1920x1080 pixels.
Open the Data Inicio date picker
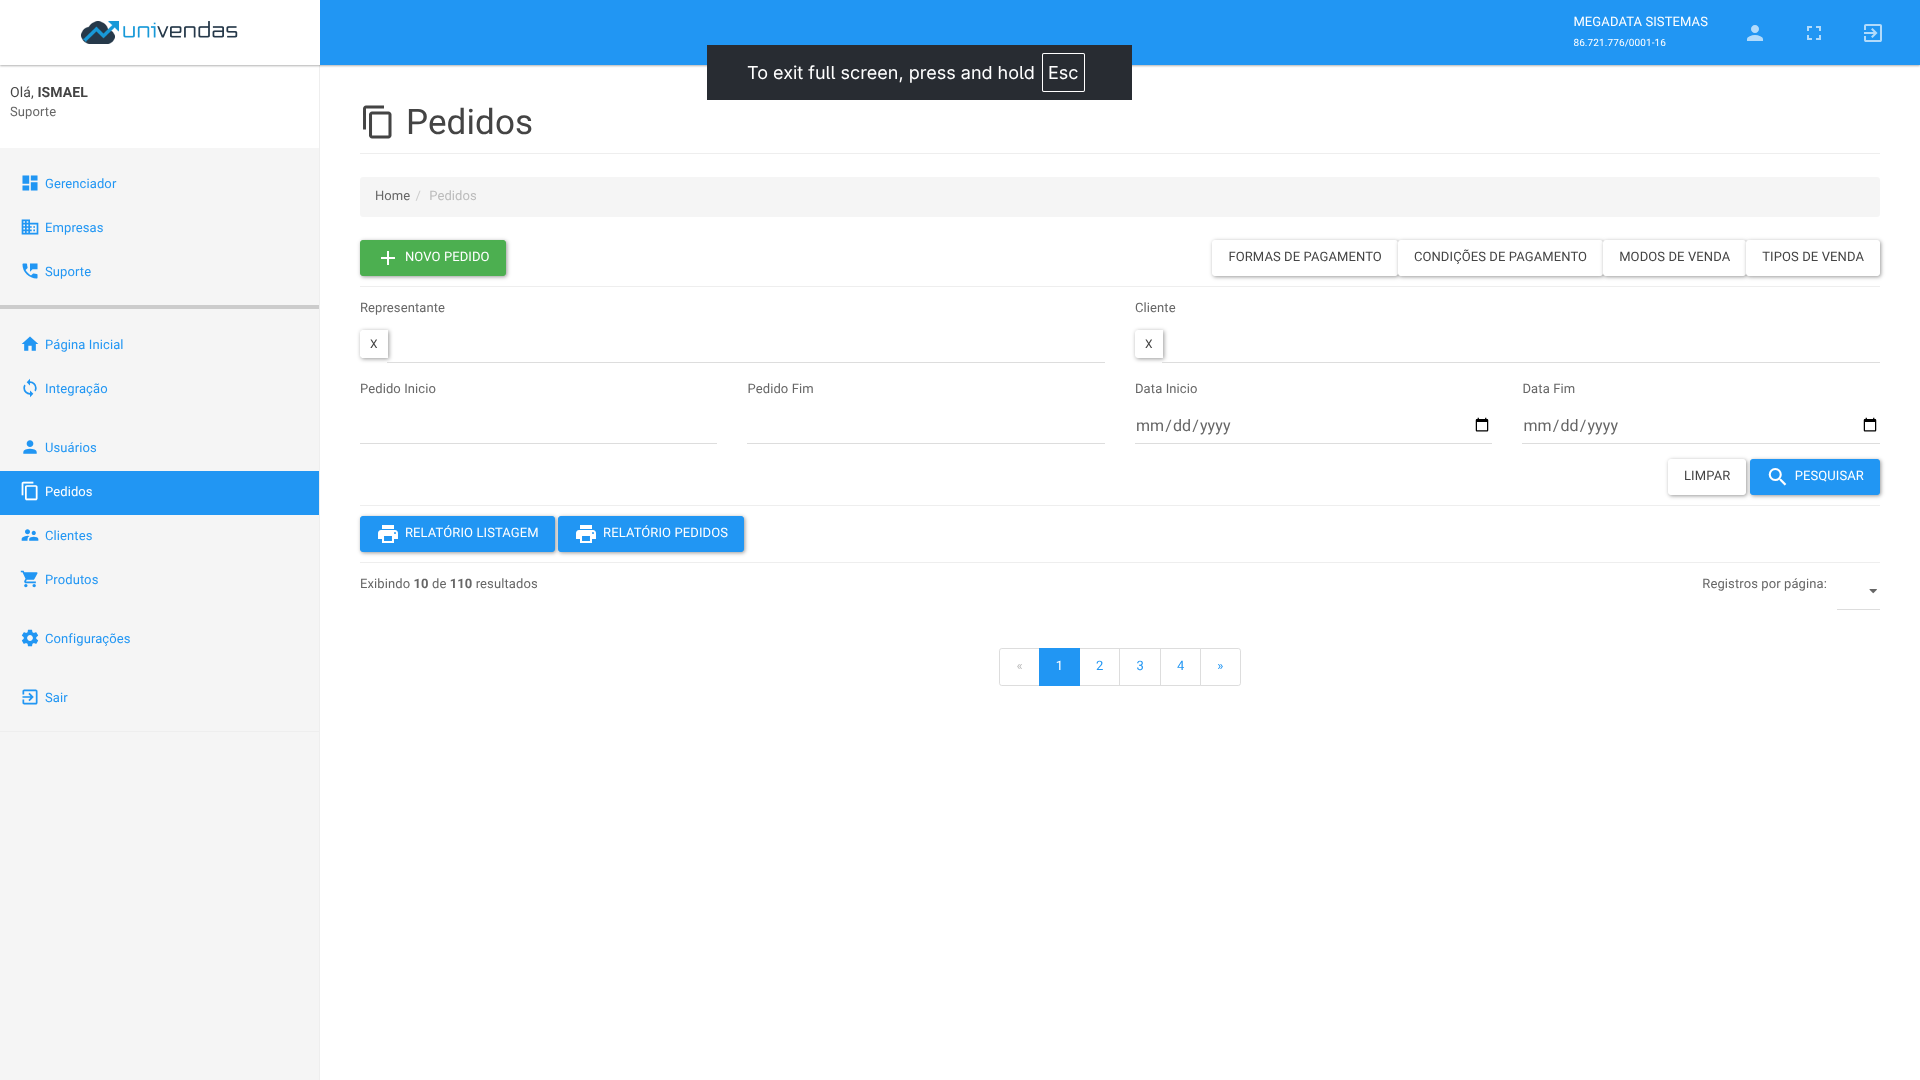coord(1481,425)
